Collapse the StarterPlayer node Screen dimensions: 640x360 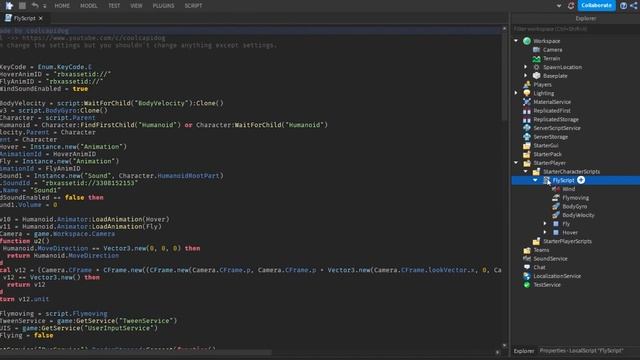pos(516,163)
